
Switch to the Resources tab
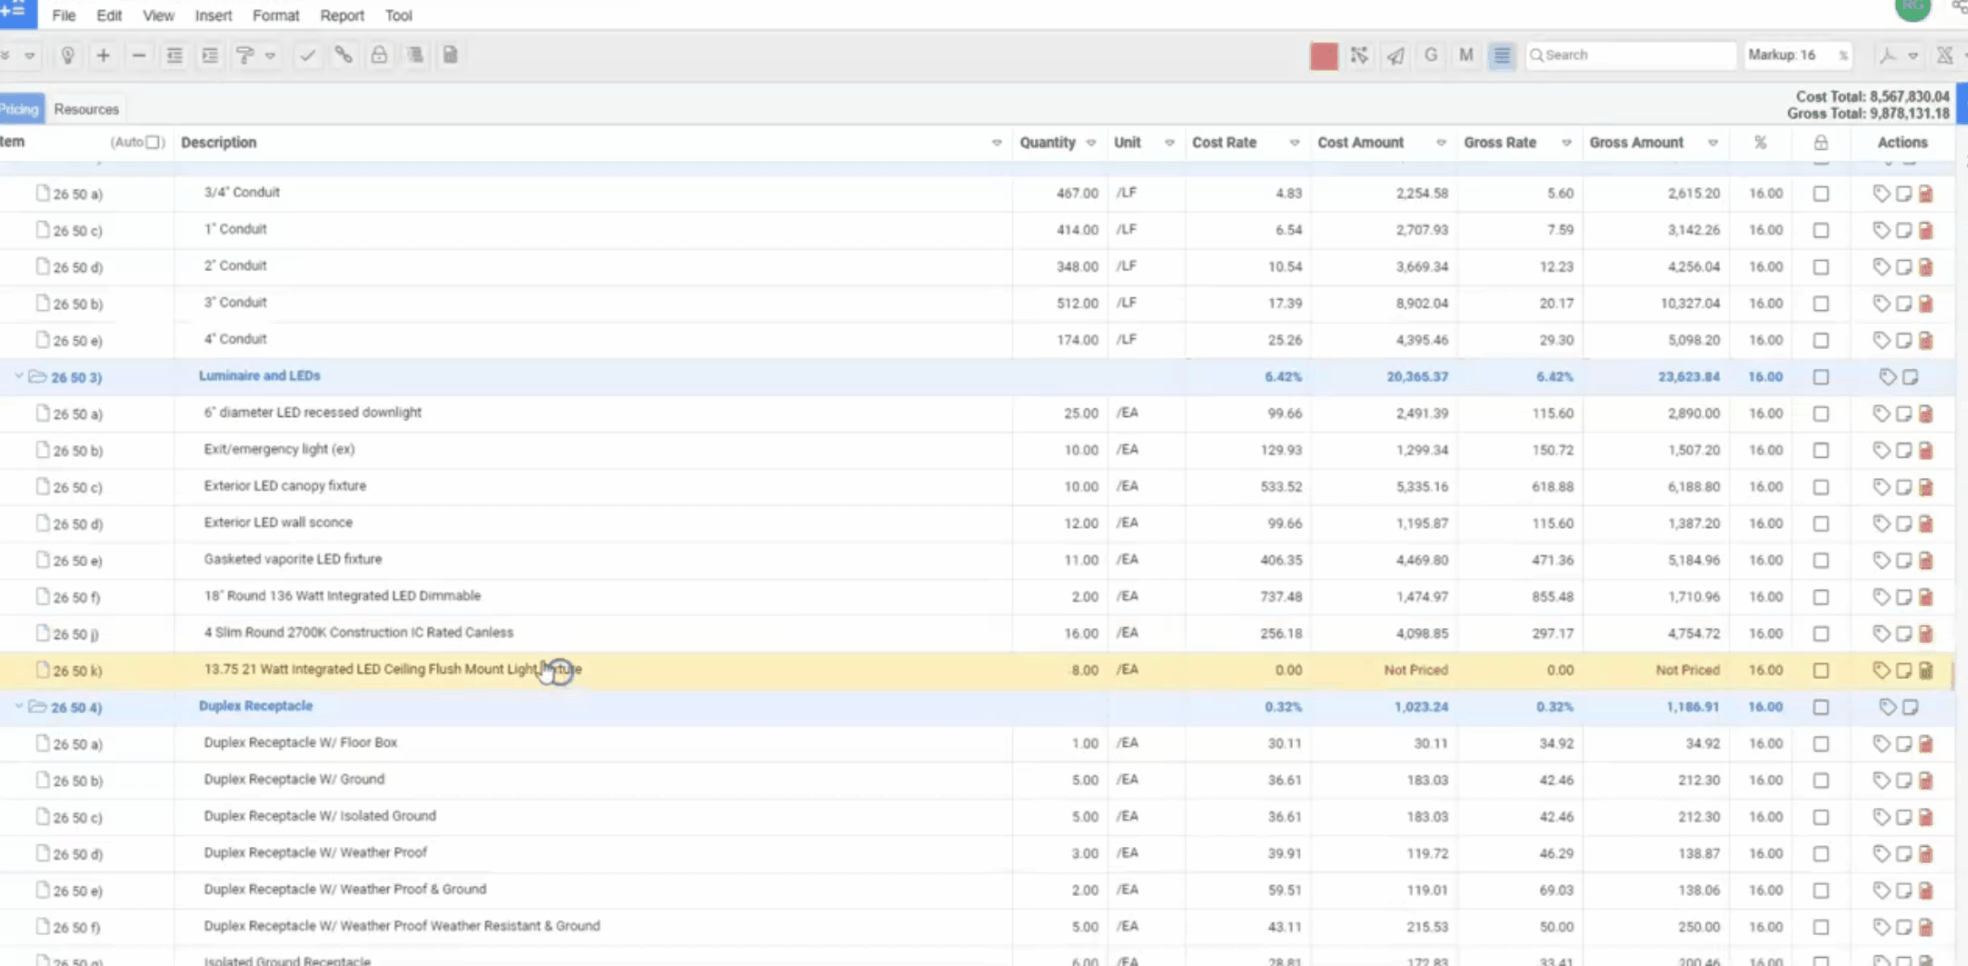[x=86, y=108]
